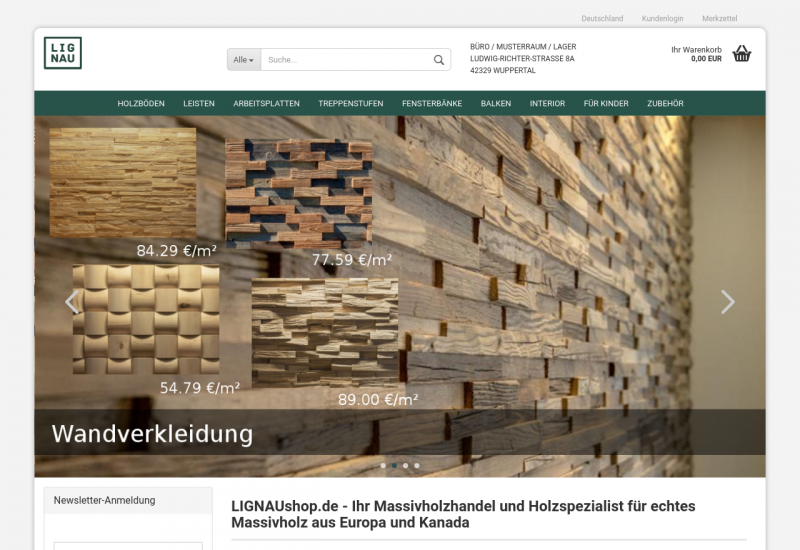Expand the Alle category dropdown
This screenshot has width=800, height=550.
pos(244,60)
